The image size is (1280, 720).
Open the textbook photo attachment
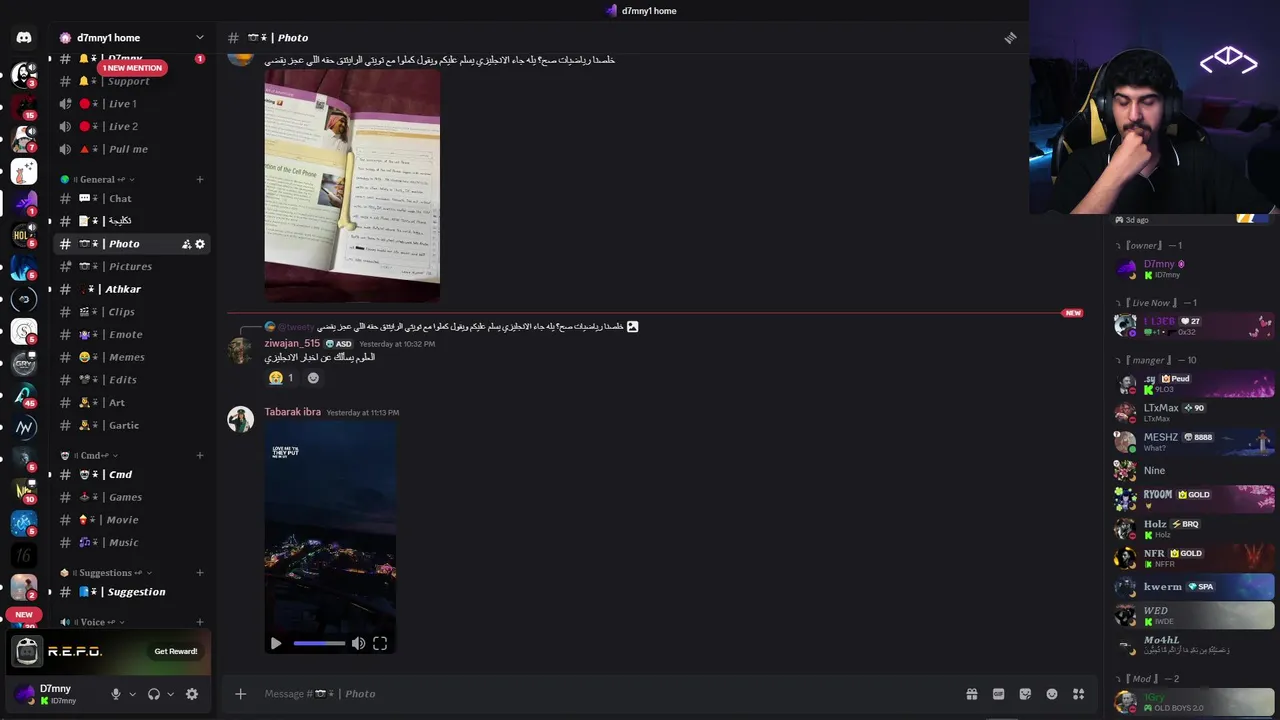tap(352, 186)
